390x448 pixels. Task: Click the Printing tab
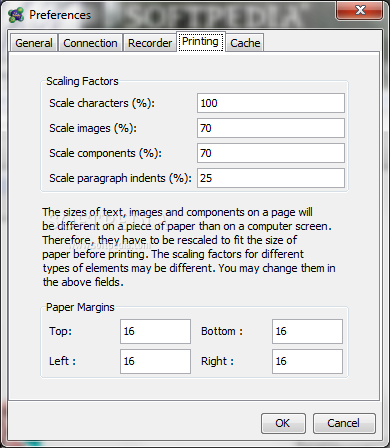(x=201, y=42)
